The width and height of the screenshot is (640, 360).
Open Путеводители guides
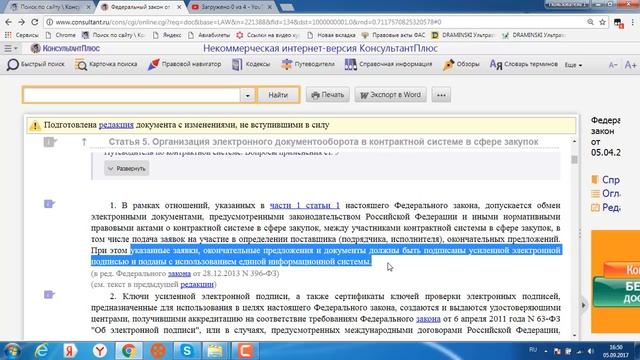pyautogui.click(x=308, y=64)
